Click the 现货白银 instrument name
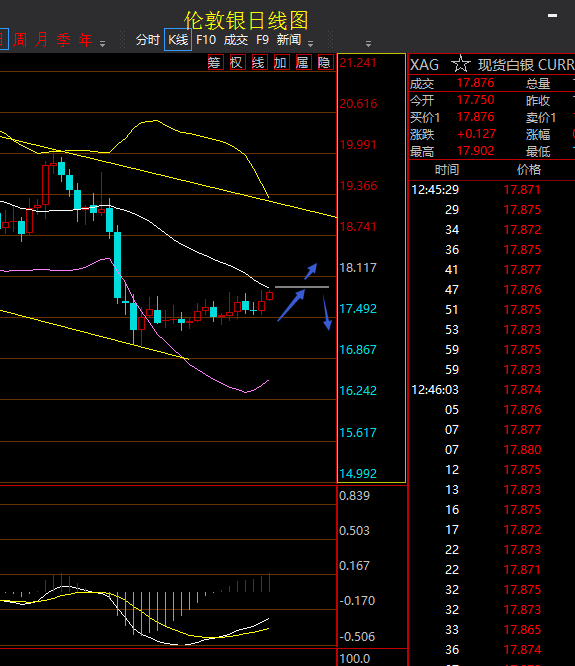Viewport: 575px width, 666px height. [x=505, y=65]
